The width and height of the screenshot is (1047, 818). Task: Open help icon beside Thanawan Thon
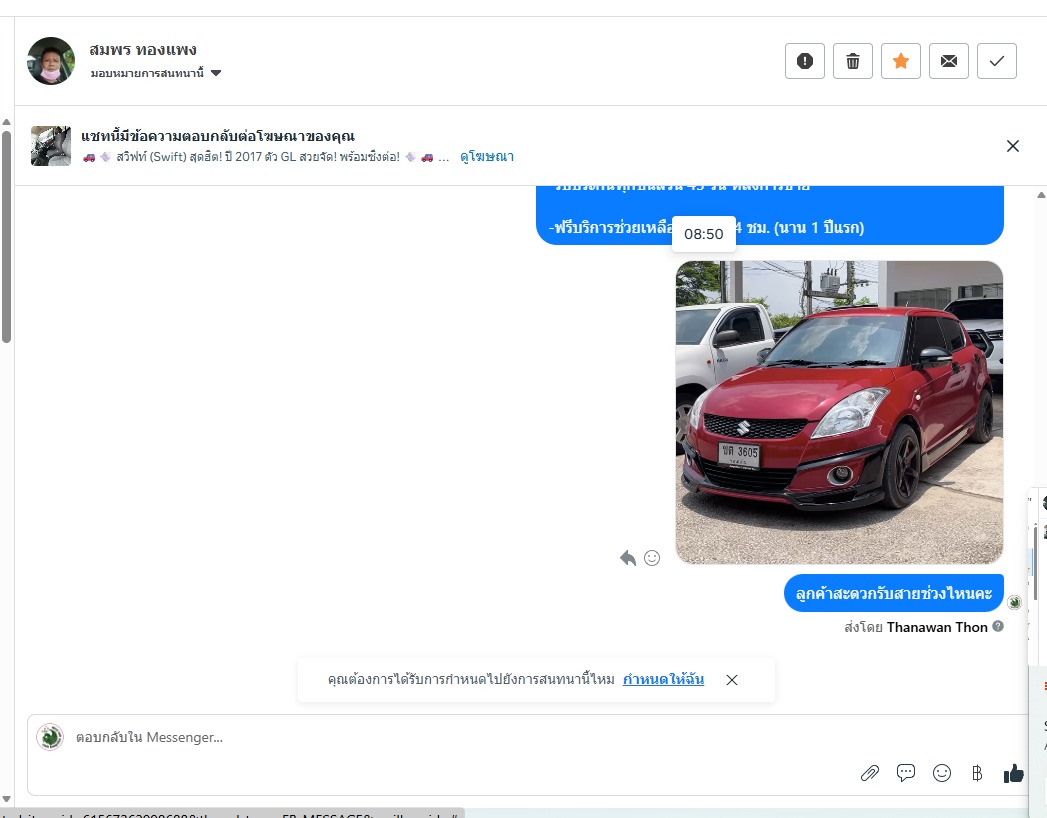[x=998, y=626]
